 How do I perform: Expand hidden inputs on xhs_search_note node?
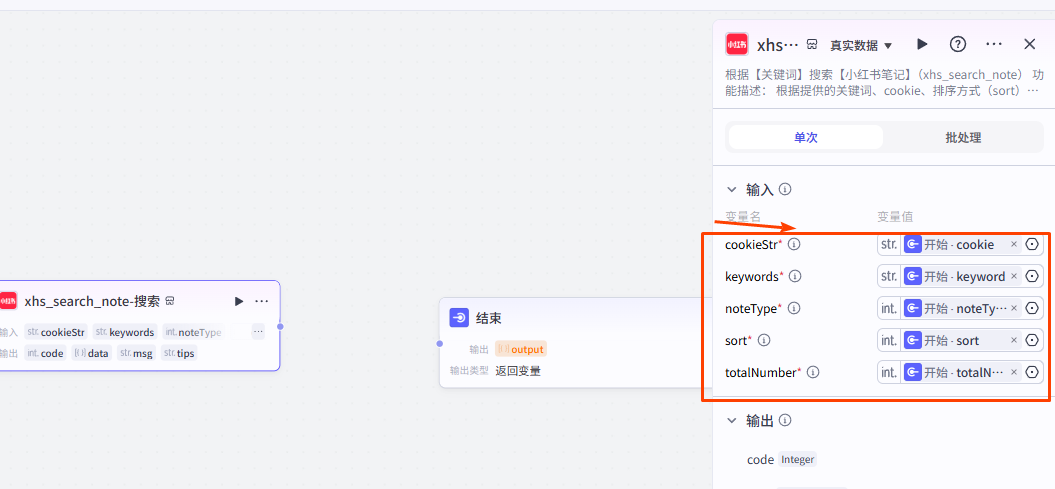258,332
